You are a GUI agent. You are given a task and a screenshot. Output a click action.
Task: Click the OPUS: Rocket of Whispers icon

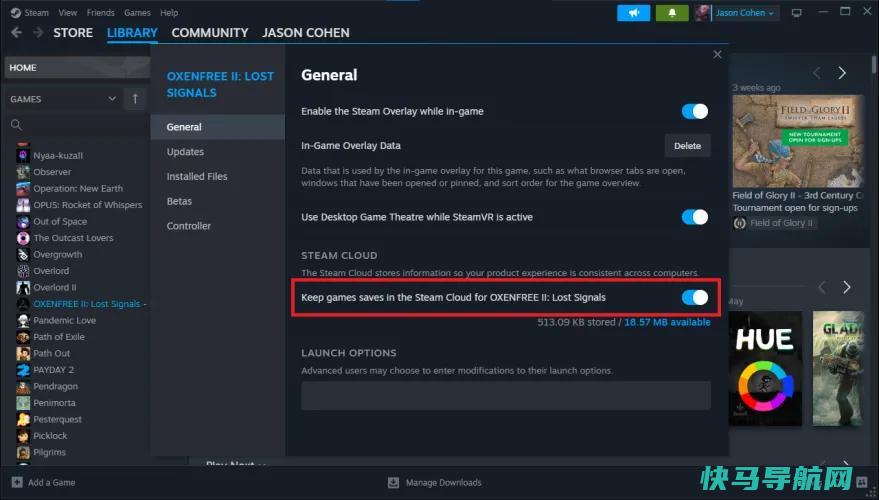pyautogui.click(x=23, y=205)
